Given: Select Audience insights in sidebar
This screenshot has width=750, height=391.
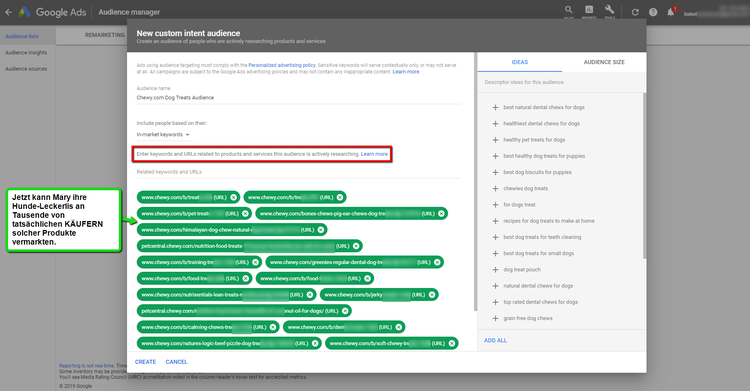Looking at the screenshot, I should (26, 53).
